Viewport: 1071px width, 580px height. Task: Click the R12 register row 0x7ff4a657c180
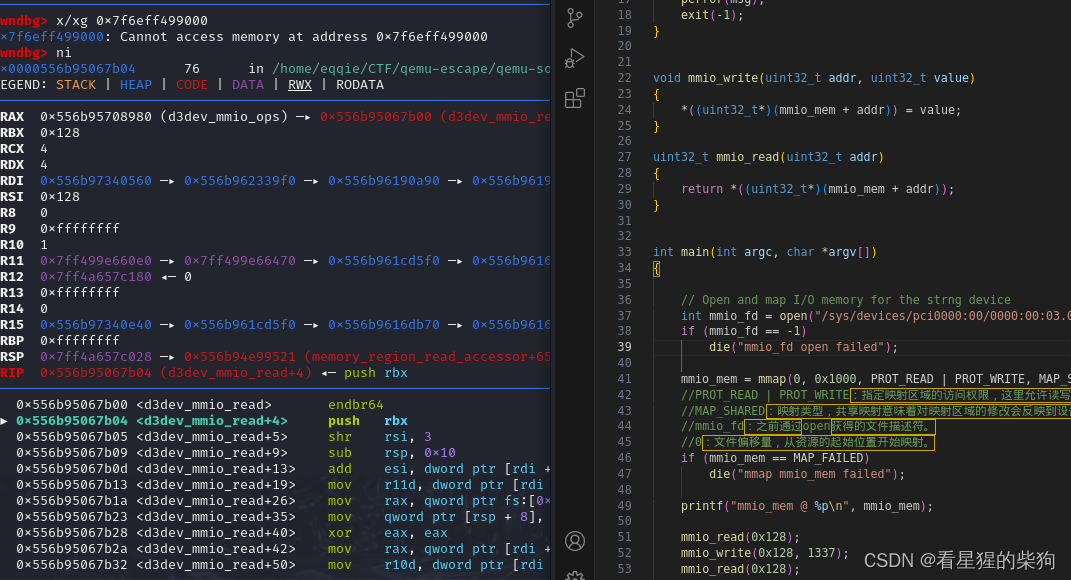96,277
